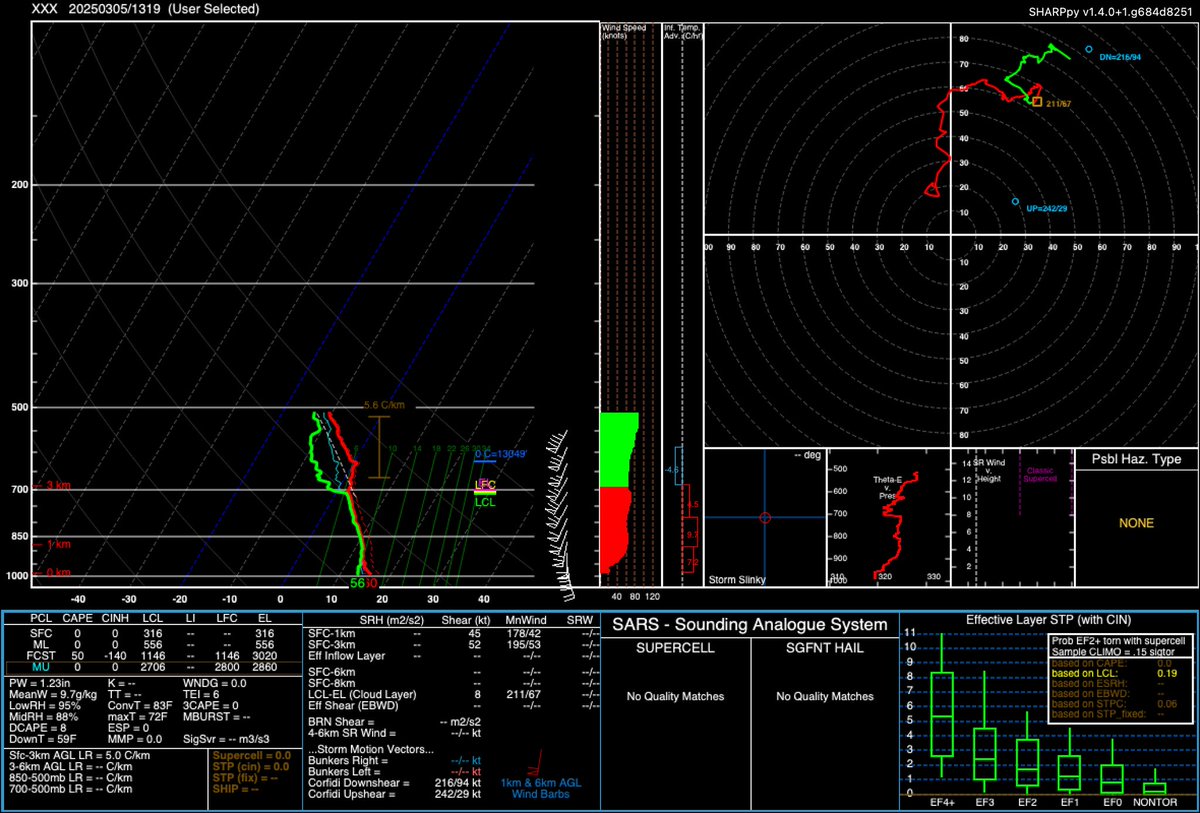
Task: Click the LFC level marker on skew-T
Action: [x=485, y=484]
